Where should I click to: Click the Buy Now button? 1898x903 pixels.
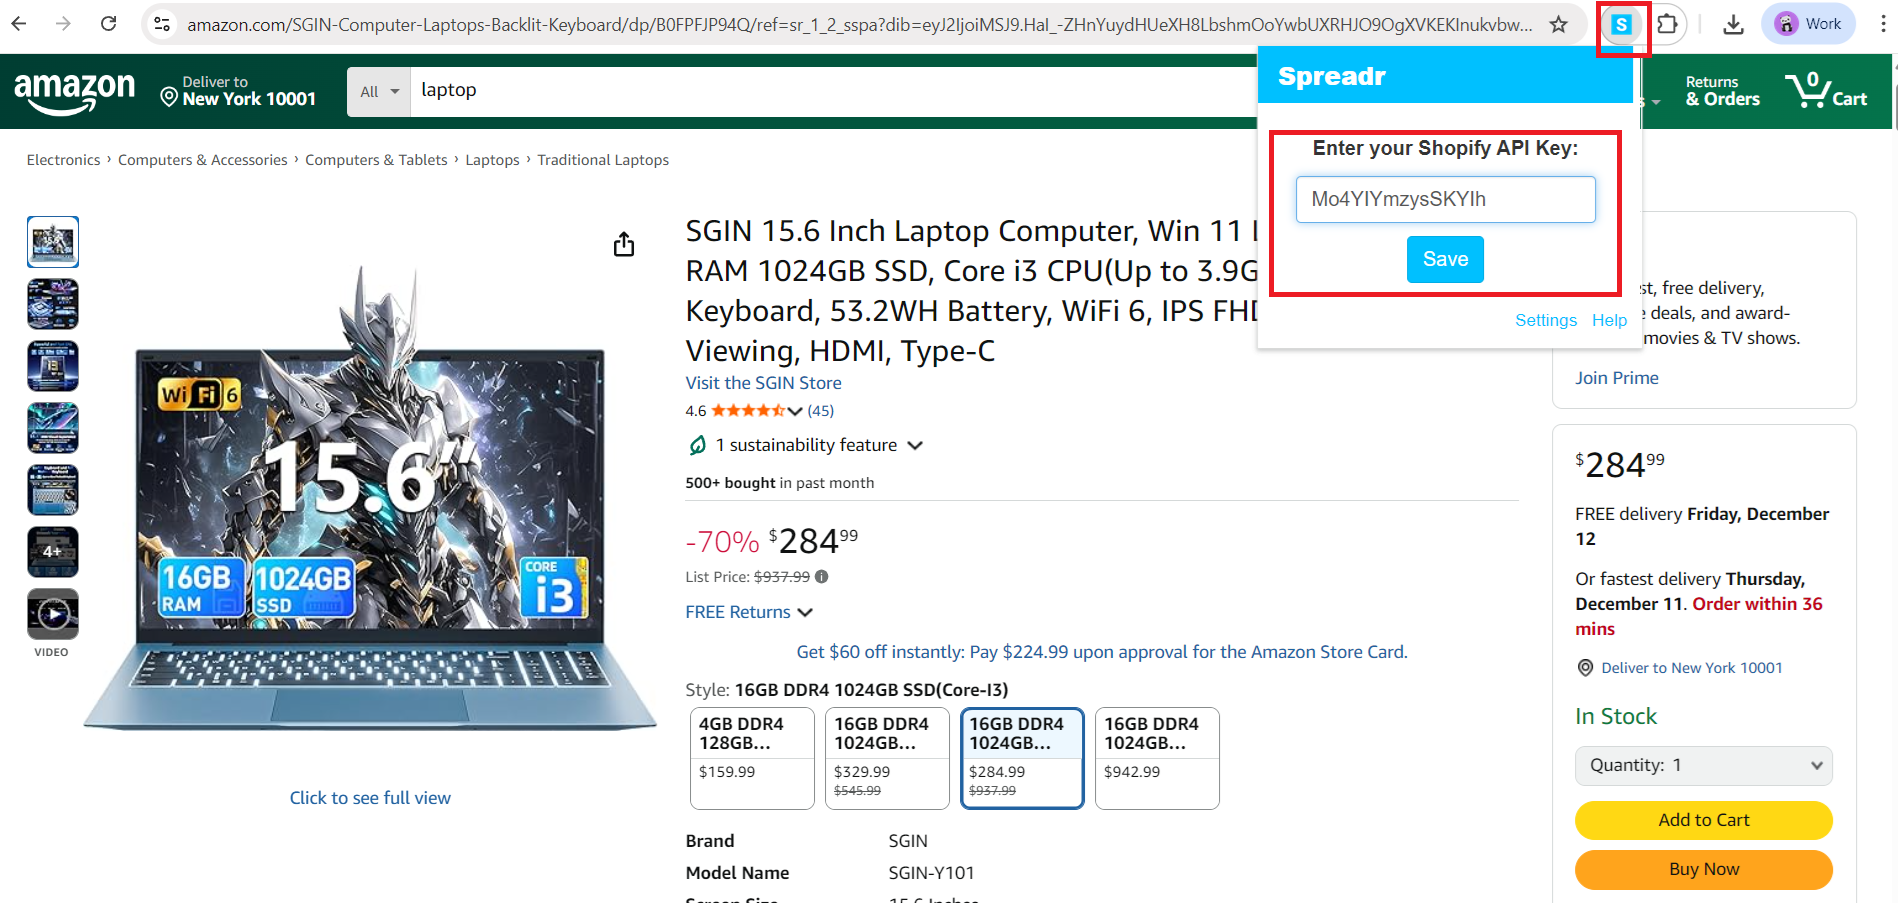[1704, 869]
